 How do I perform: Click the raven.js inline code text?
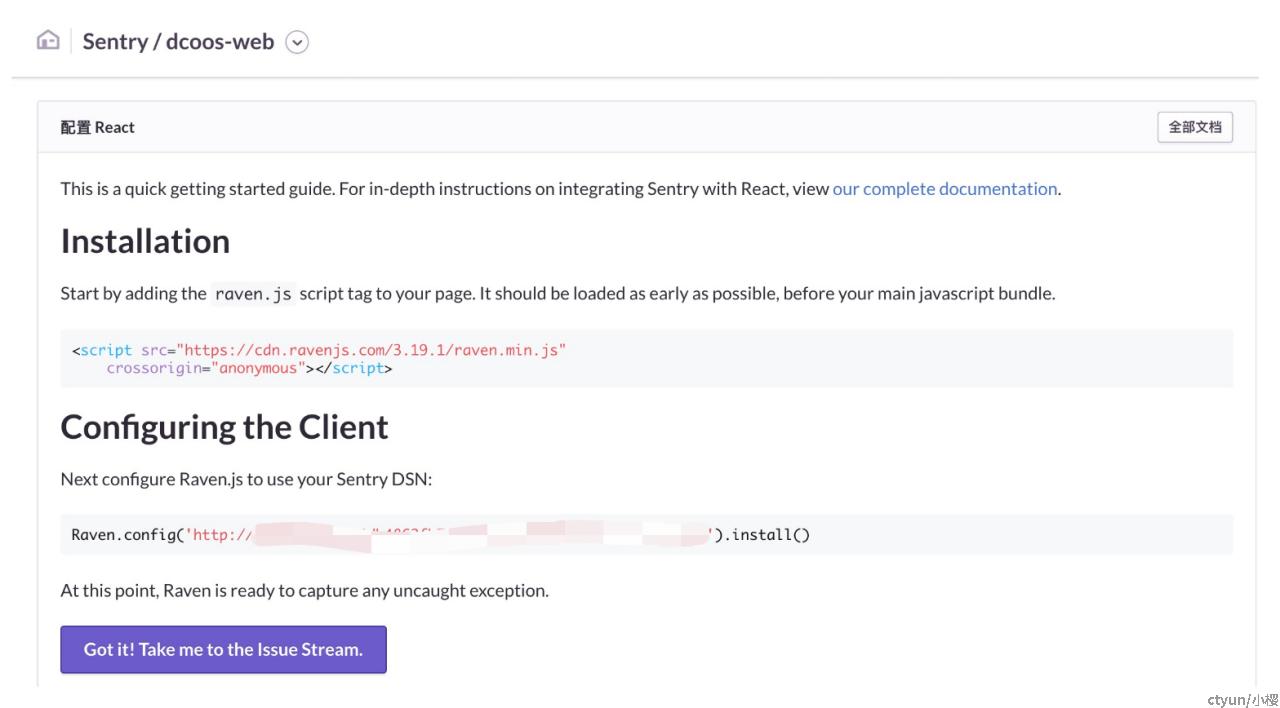pos(253,294)
